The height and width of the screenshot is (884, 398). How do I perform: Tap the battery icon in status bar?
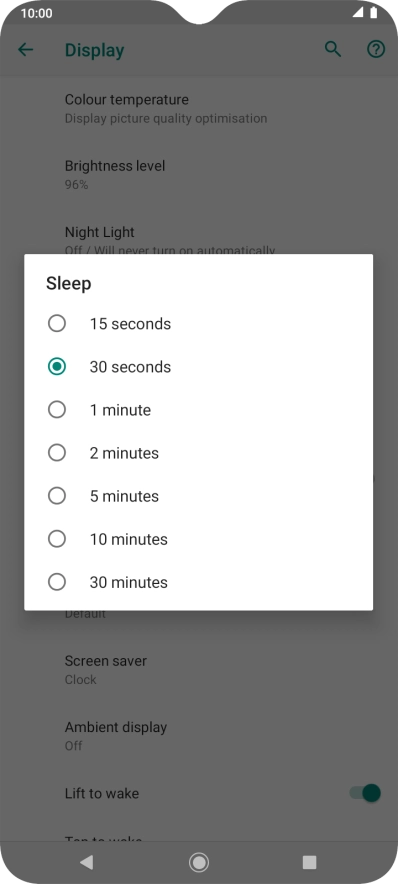coord(374,13)
